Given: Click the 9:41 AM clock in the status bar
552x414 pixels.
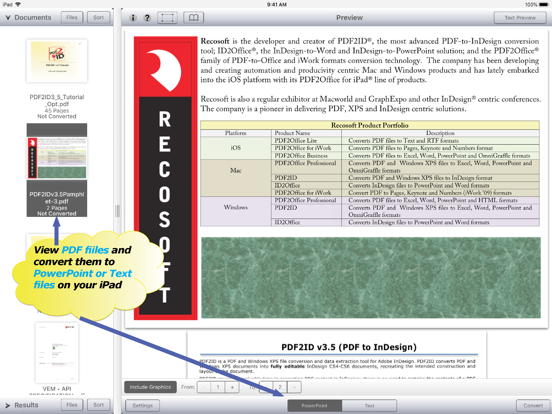Looking at the screenshot, I should [276, 5].
